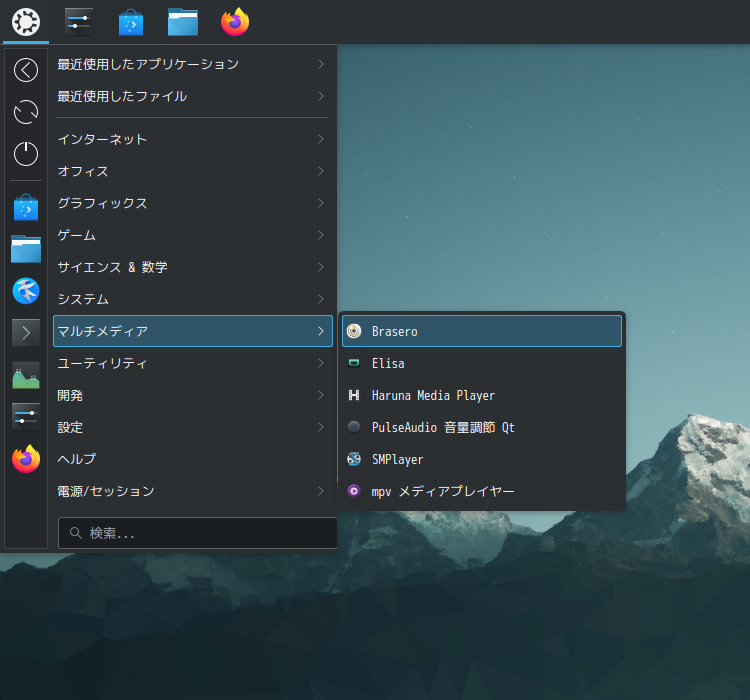Screen dimensions: 750x700
Task: Click the Brasero disc icon
Action: (354, 331)
